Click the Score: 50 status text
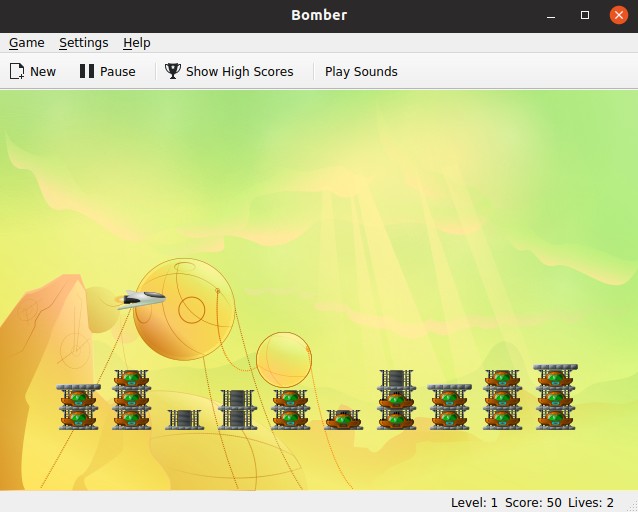 [533, 503]
